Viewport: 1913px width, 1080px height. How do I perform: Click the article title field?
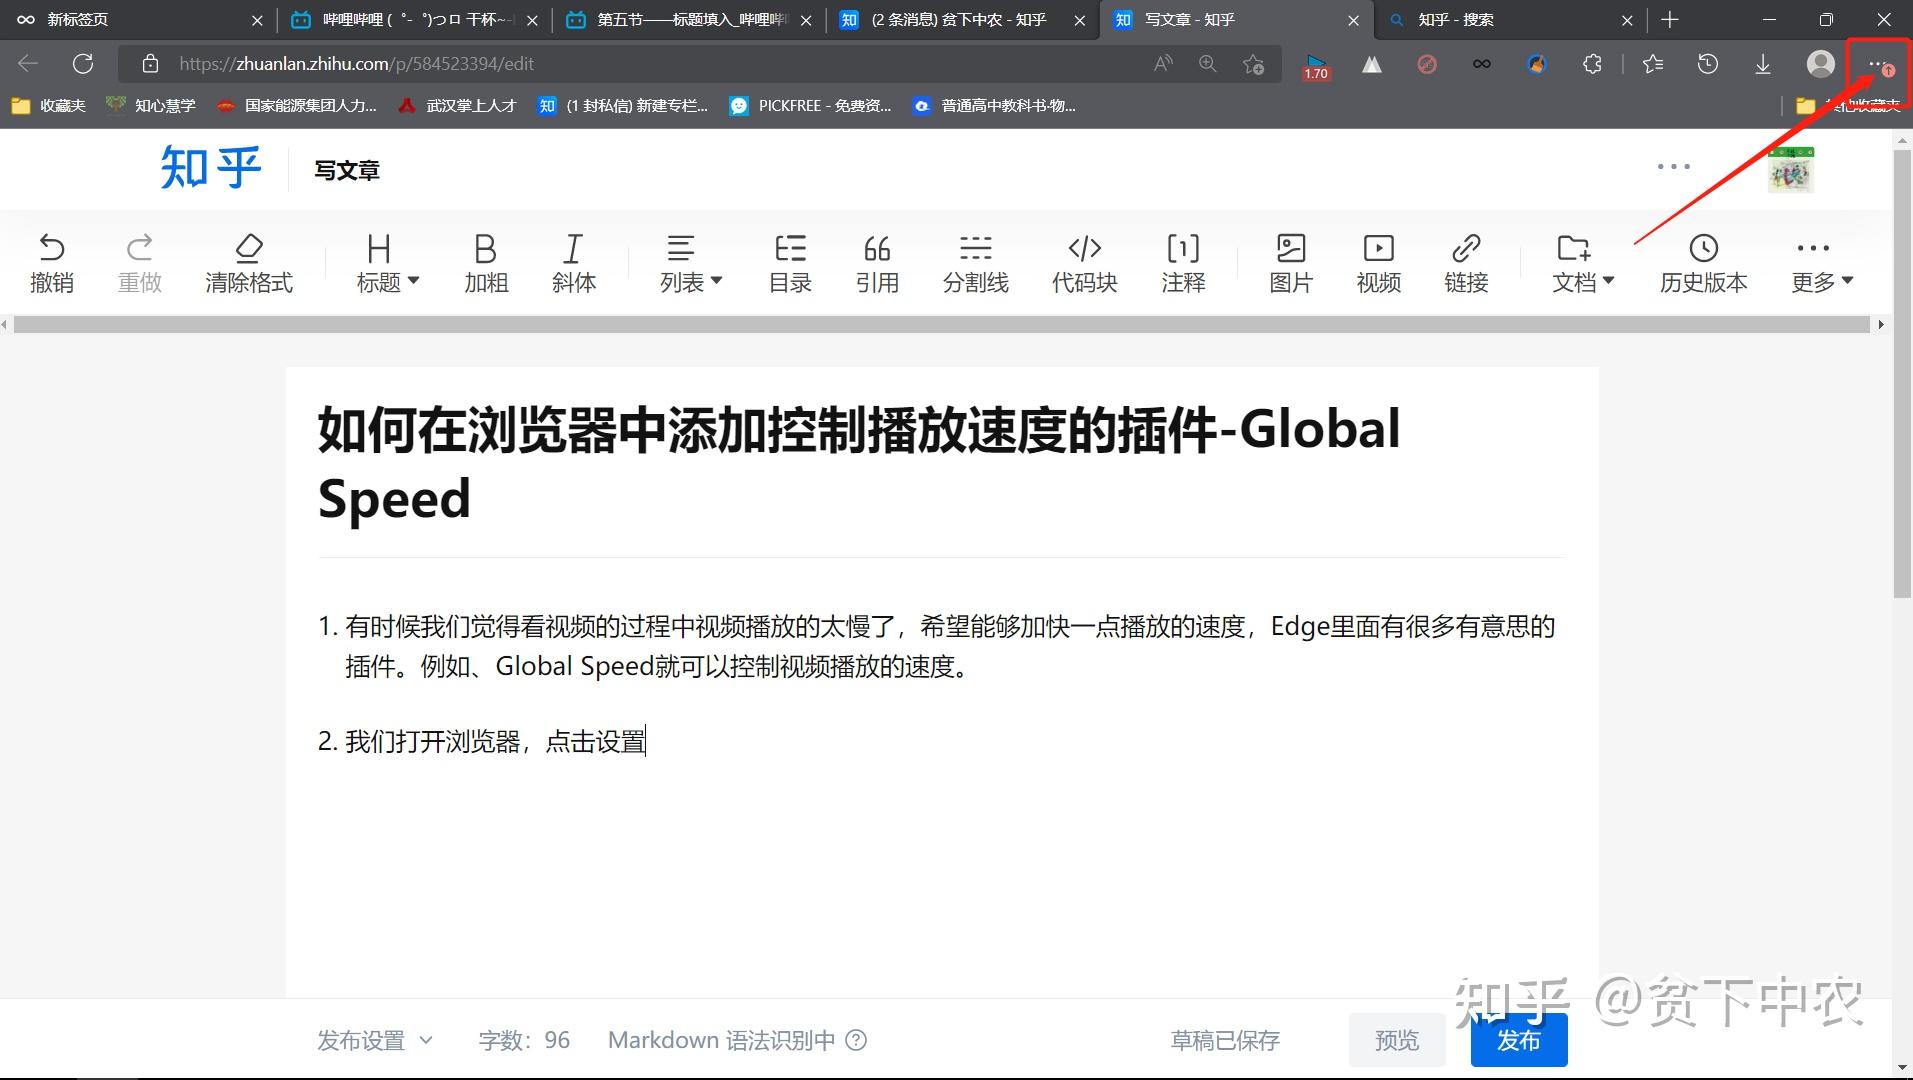click(940, 463)
